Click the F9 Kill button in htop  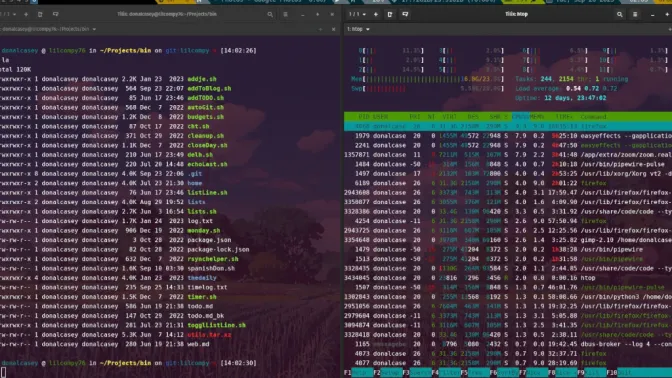[591, 373]
